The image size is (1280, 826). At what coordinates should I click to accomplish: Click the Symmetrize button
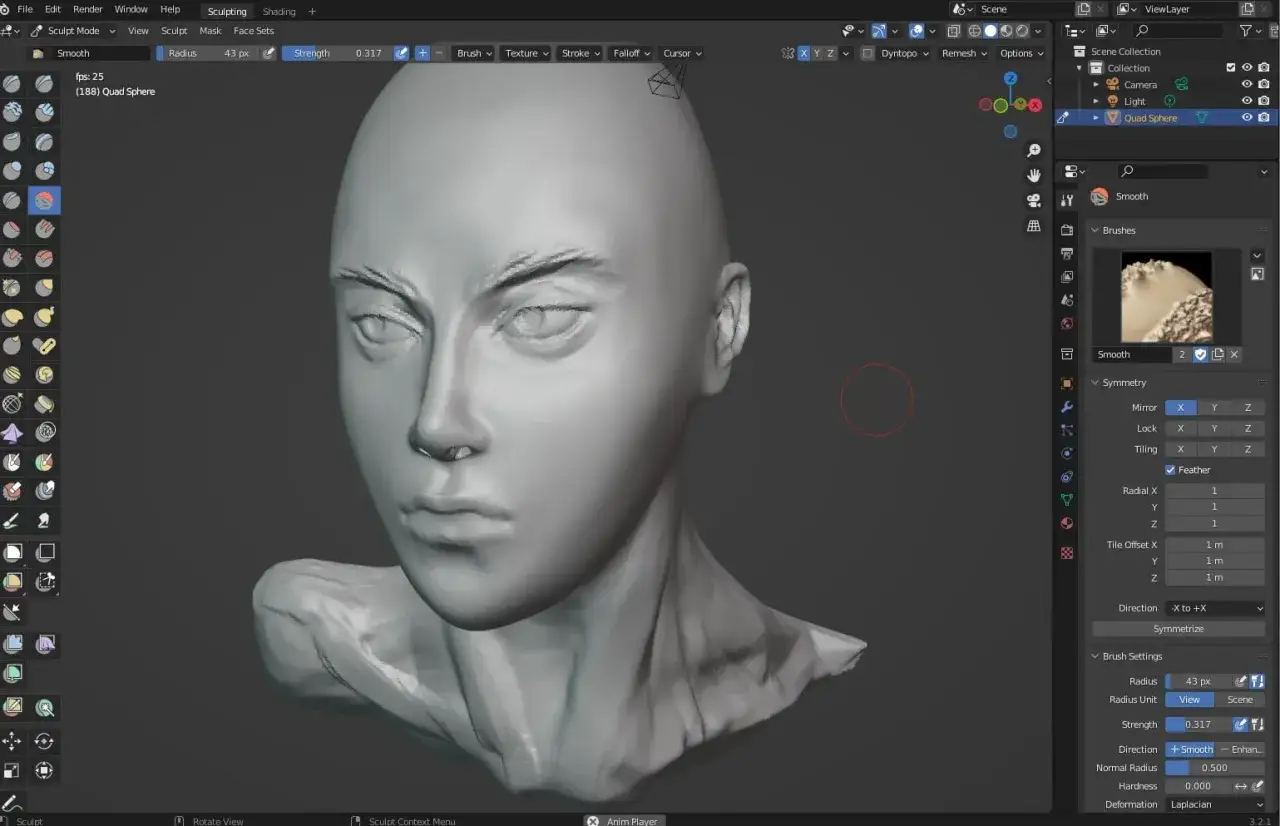[x=1179, y=629]
